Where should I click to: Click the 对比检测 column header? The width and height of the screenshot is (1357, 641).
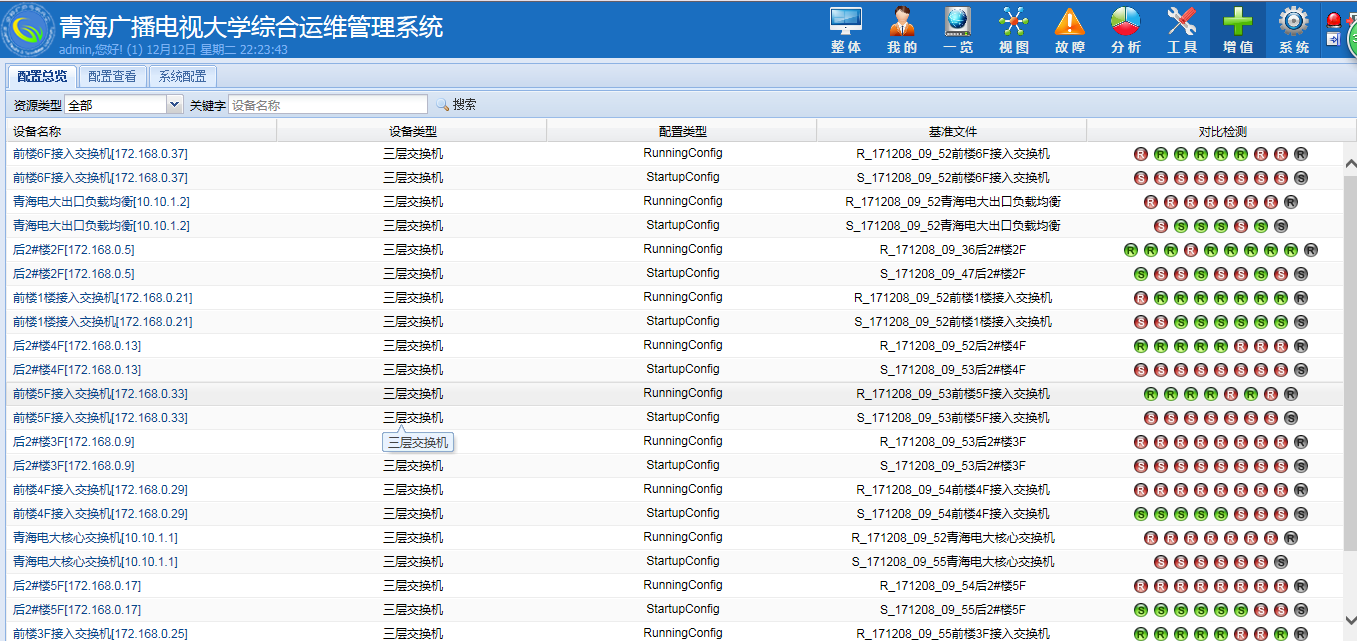click(1222, 131)
